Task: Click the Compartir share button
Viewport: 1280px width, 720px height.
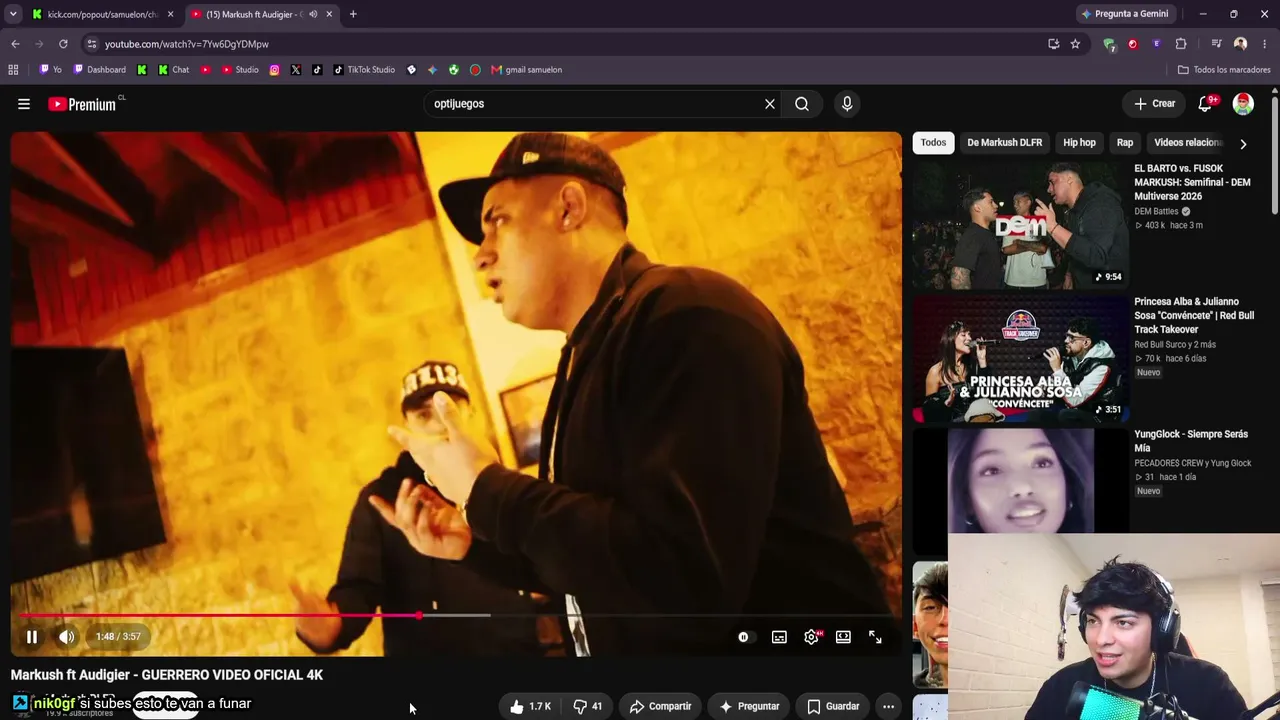Action: pyautogui.click(x=659, y=706)
